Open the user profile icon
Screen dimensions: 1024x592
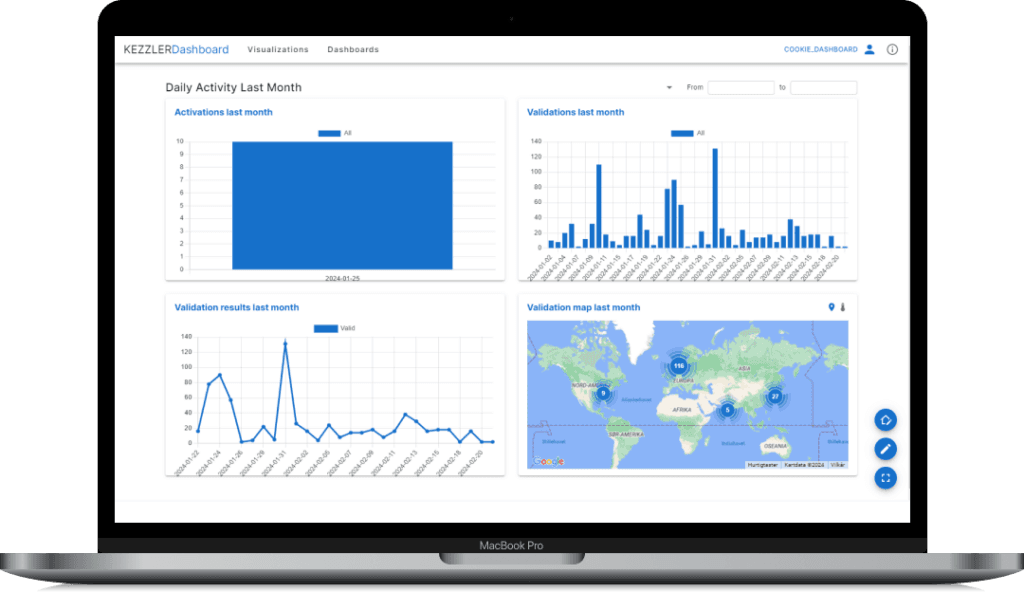[x=869, y=49]
